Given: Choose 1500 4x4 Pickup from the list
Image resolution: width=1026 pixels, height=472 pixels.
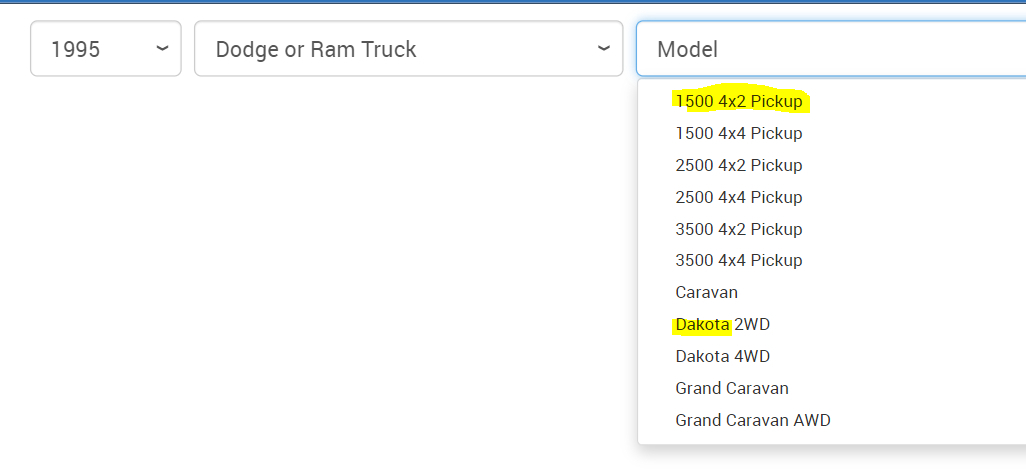Looking at the screenshot, I should [738, 133].
